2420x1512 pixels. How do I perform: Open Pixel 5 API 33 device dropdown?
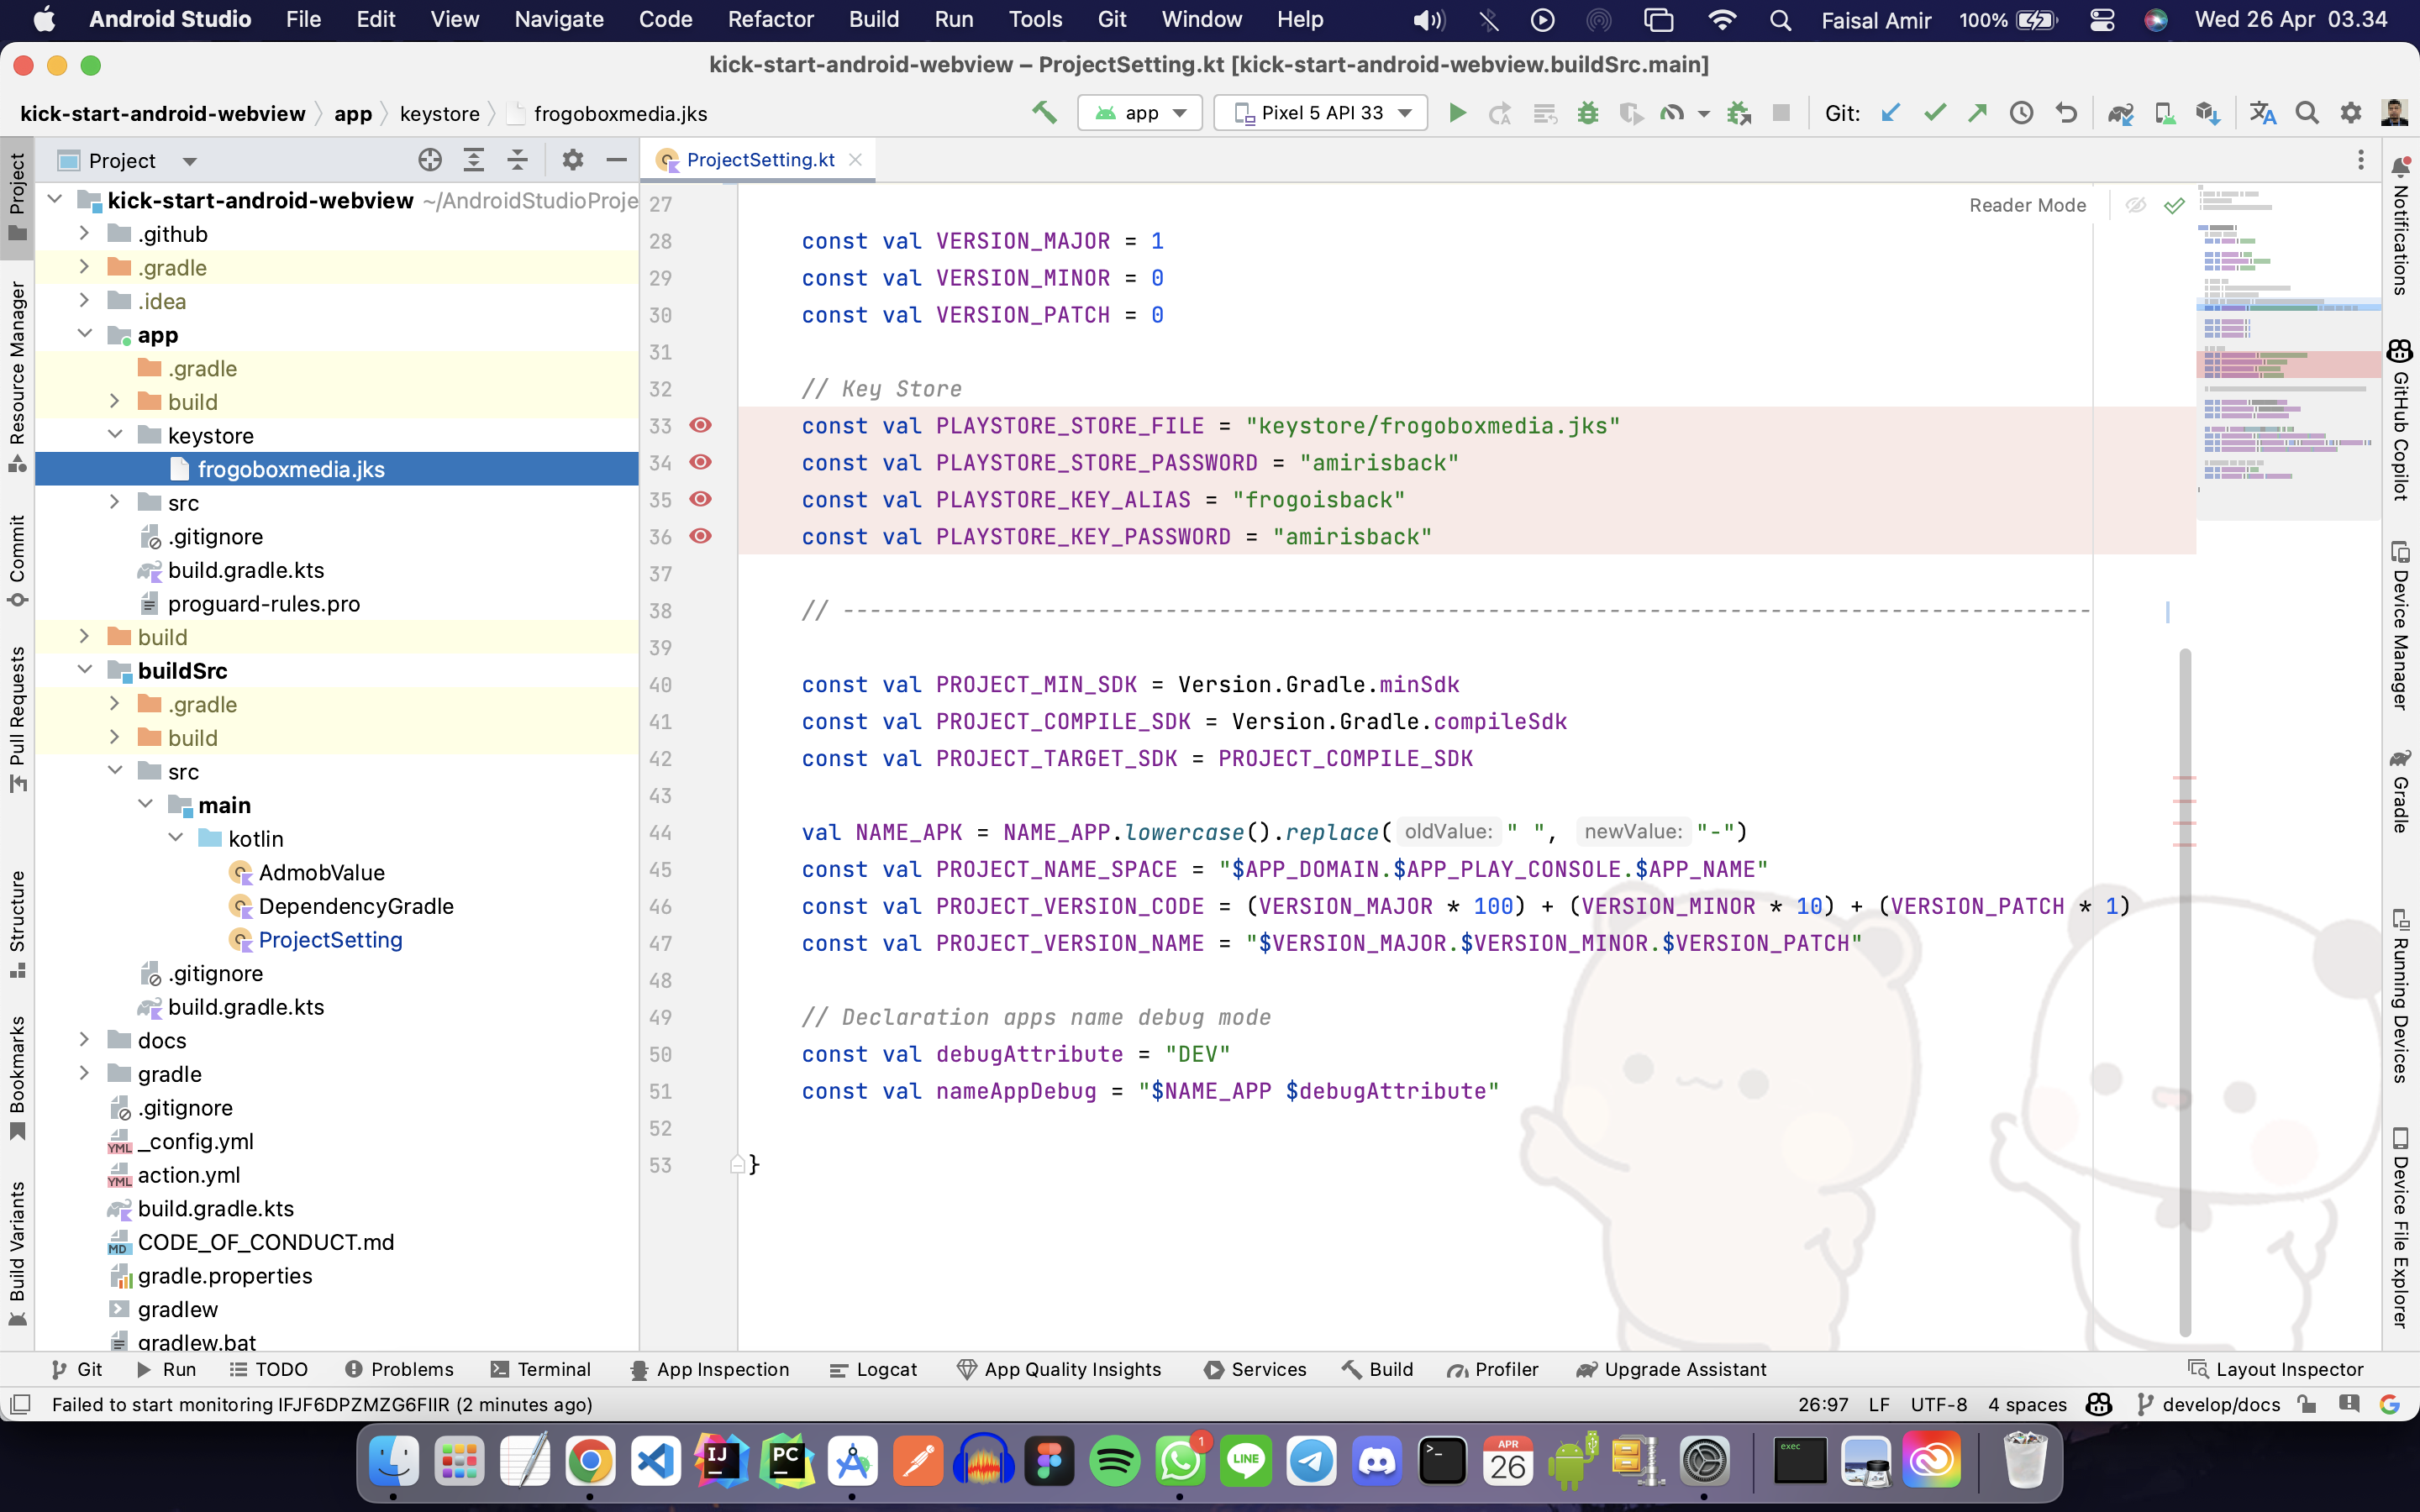(x=1321, y=113)
